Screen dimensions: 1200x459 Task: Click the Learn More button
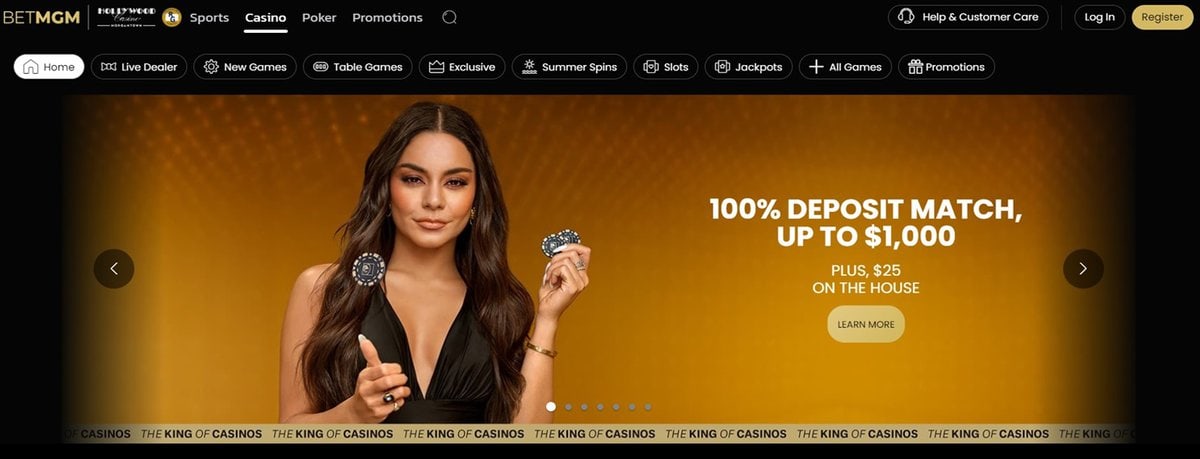pyautogui.click(x=866, y=324)
